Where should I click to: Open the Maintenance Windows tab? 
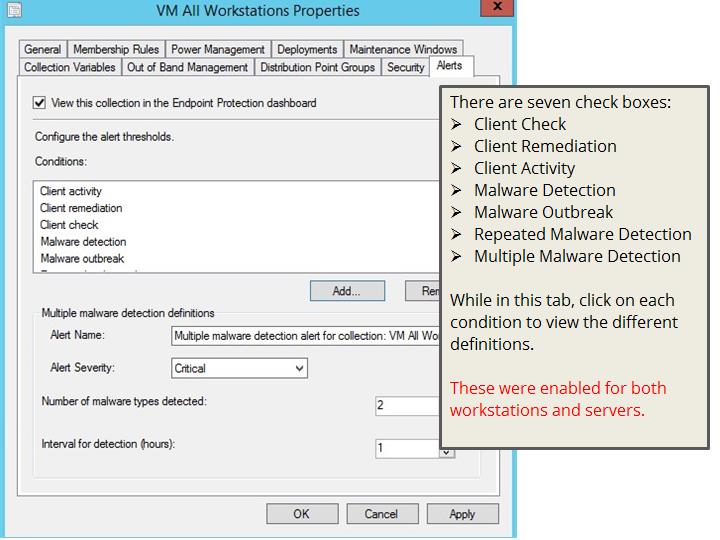coord(403,49)
